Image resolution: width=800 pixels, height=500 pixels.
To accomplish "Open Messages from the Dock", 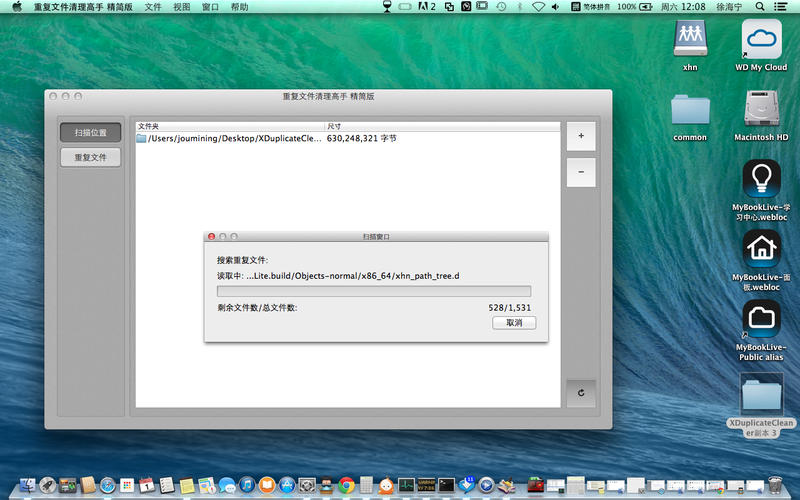I will click(x=227, y=485).
